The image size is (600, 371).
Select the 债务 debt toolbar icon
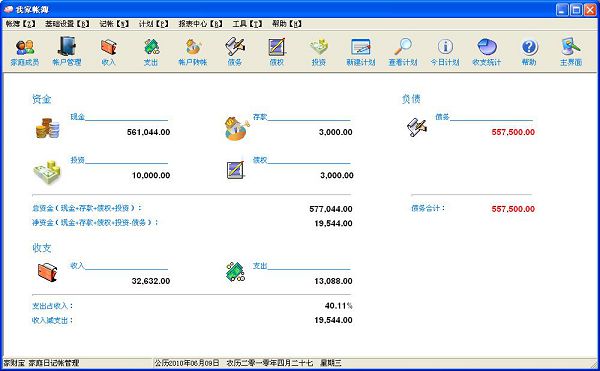[x=235, y=52]
